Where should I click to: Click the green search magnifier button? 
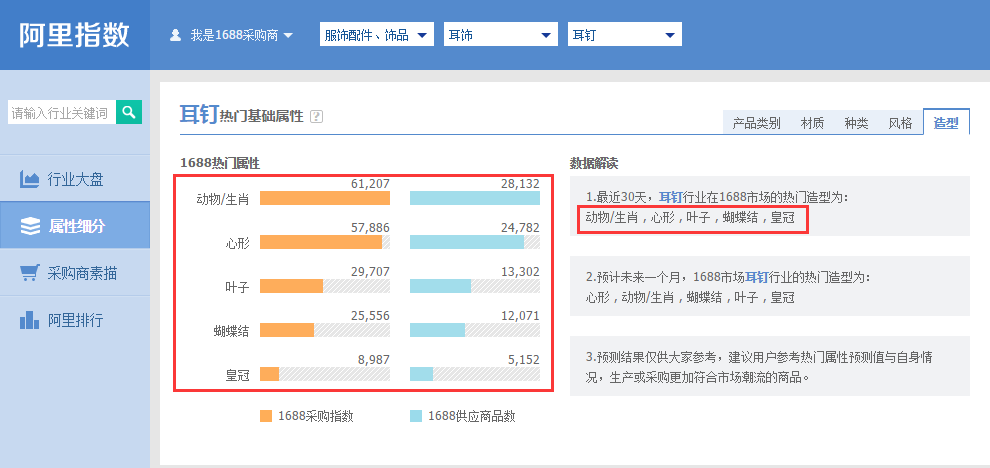point(129,112)
